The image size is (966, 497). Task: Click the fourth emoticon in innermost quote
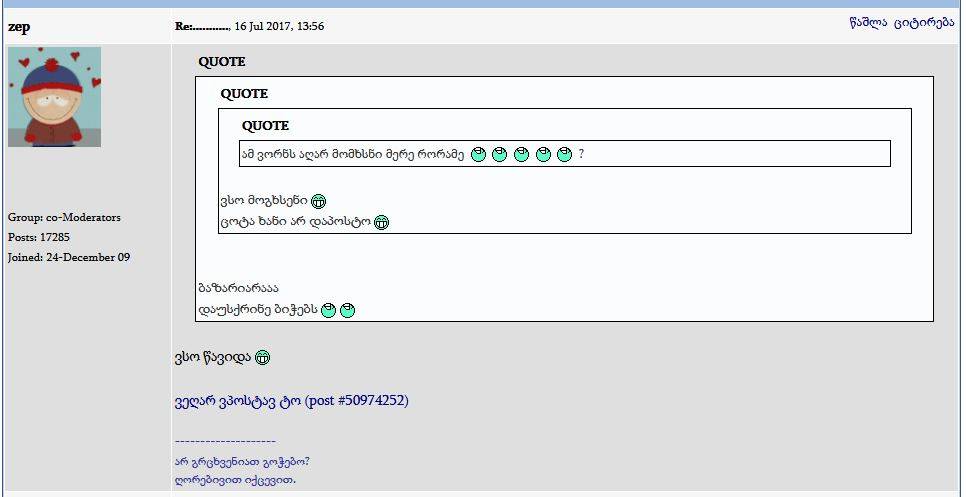point(543,155)
